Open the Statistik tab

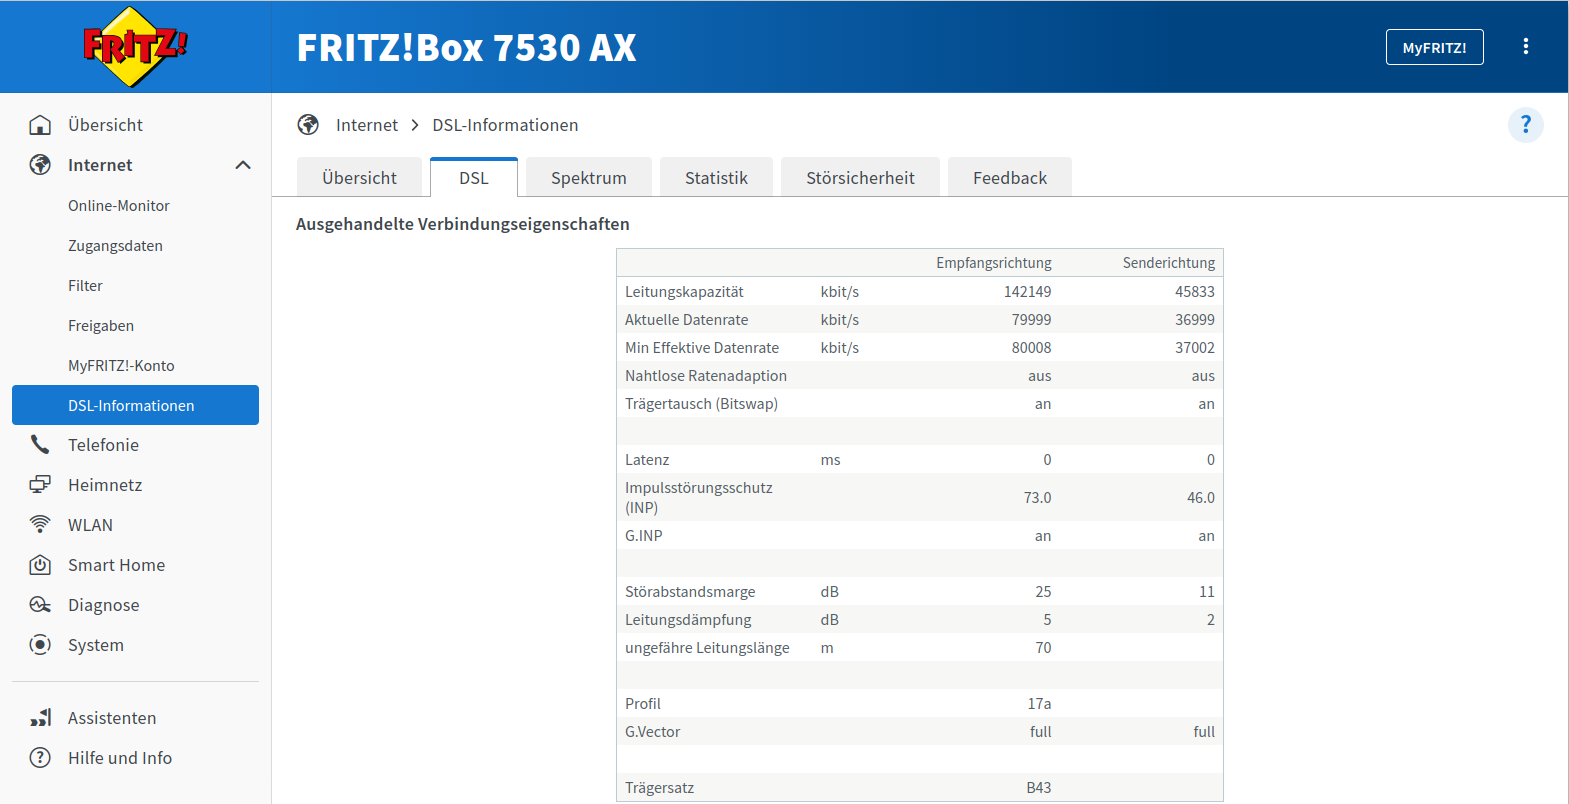(x=716, y=178)
